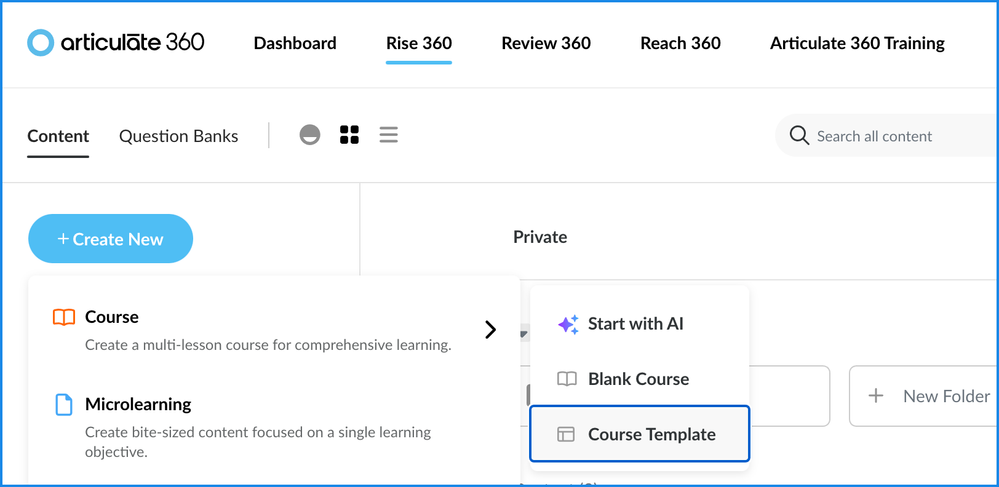Click the orange Course book icon
Screen dimensions: 999x487
[64, 317]
